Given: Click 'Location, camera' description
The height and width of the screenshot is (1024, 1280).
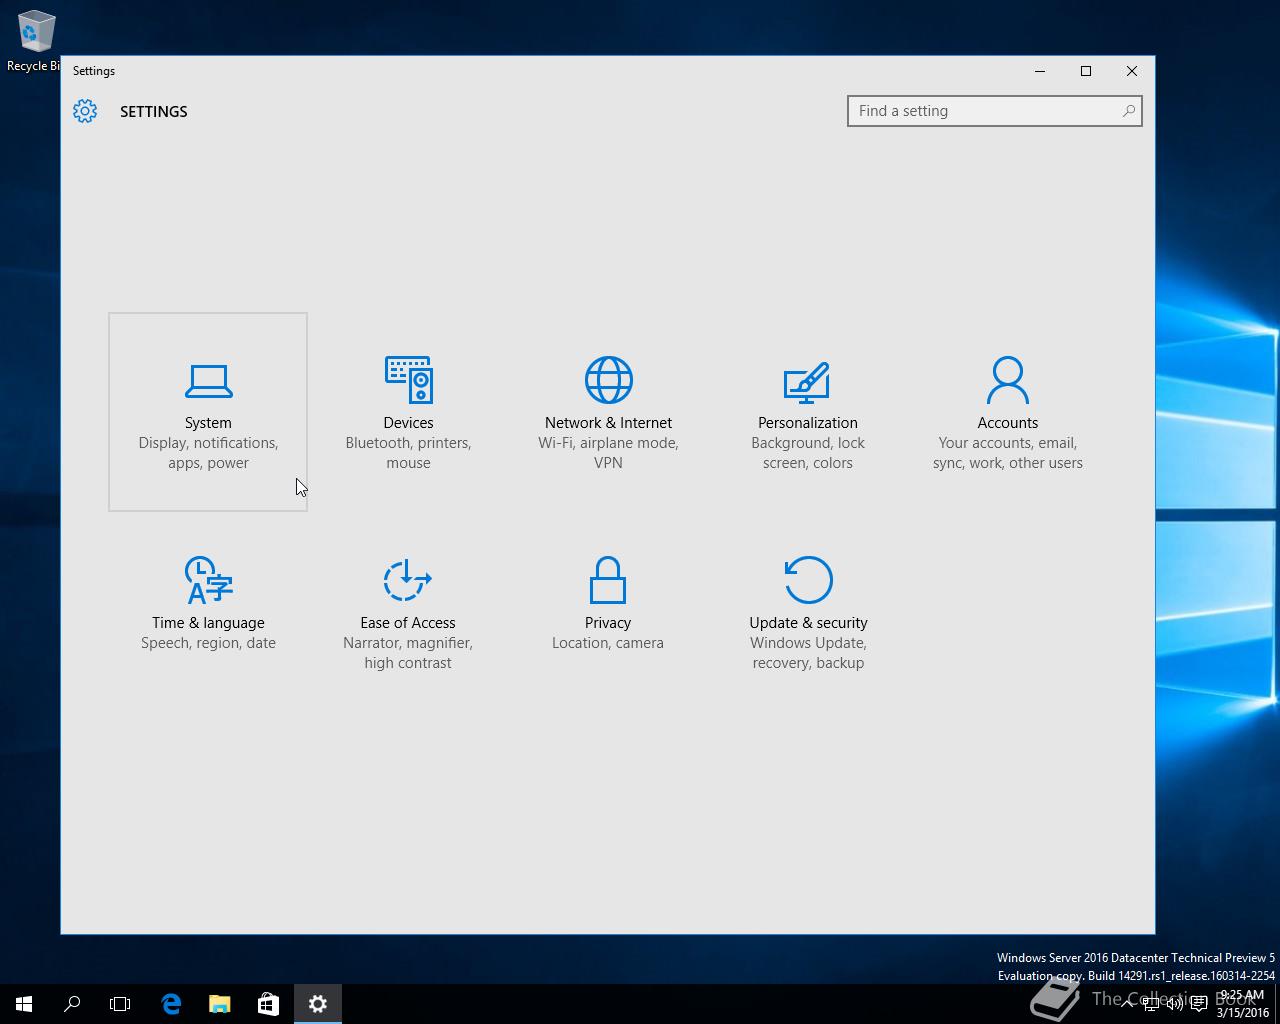Looking at the screenshot, I should tap(608, 643).
